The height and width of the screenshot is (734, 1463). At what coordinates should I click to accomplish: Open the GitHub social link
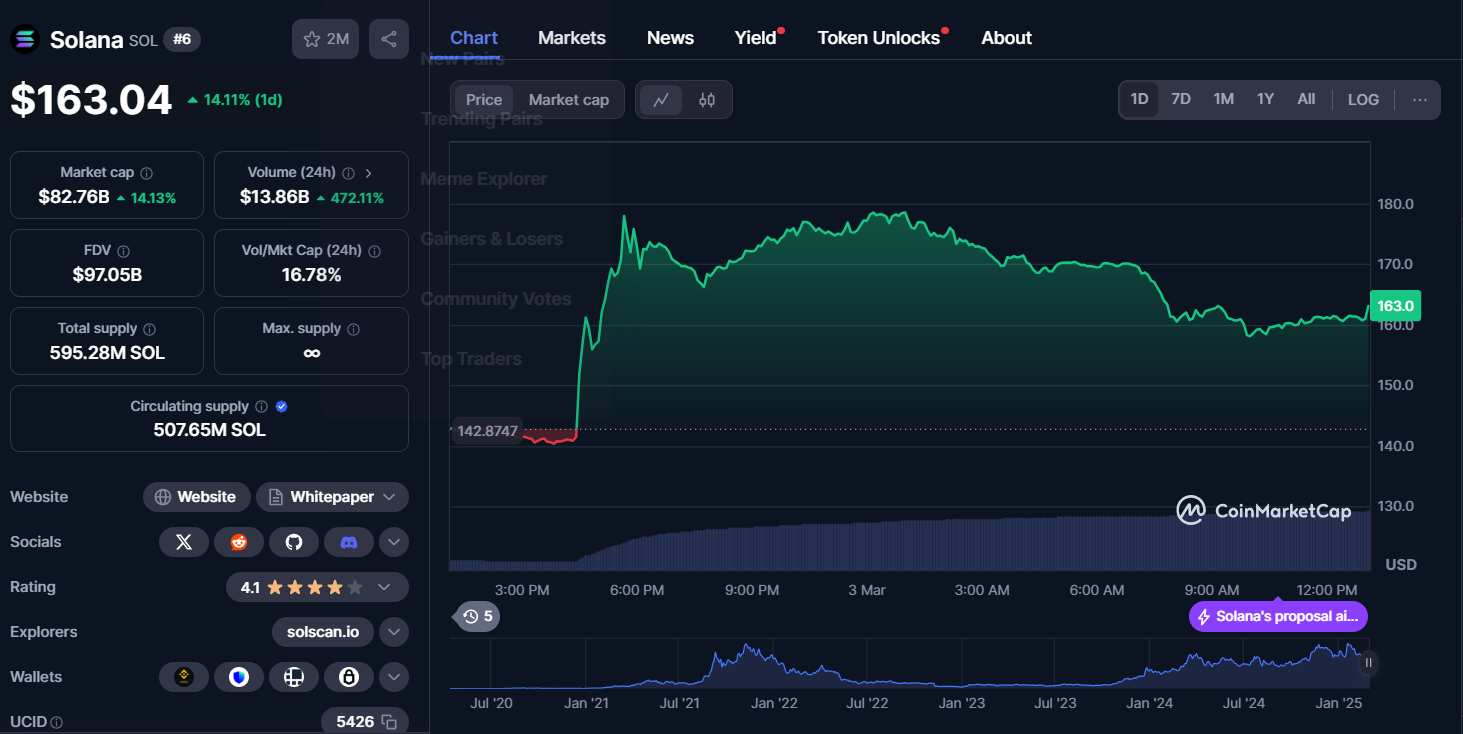click(294, 542)
